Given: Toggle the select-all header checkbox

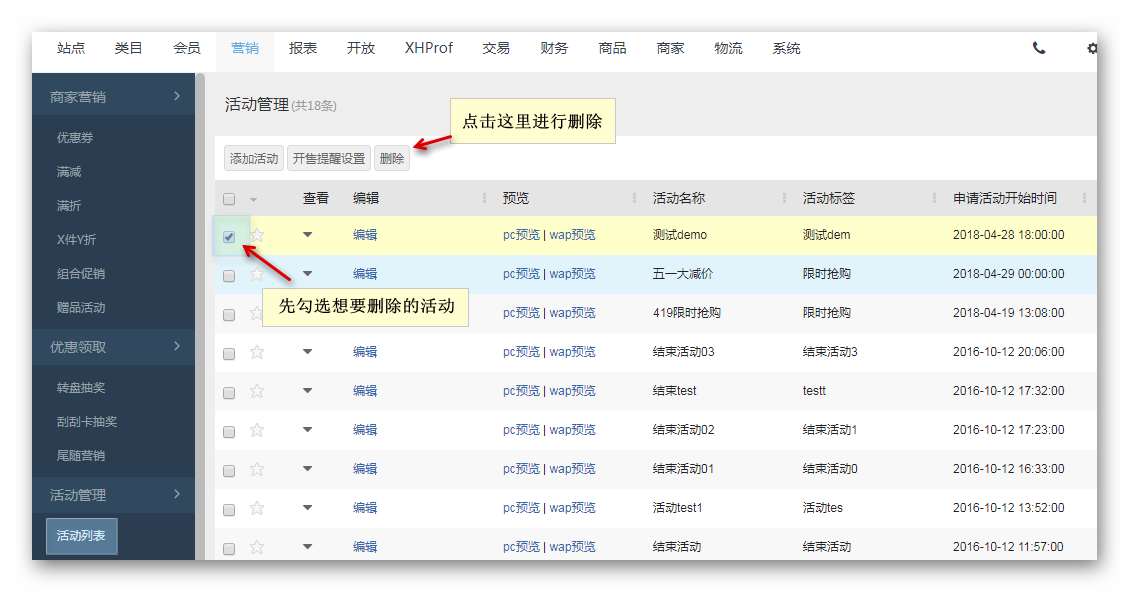Looking at the screenshot, I should 229,199.
